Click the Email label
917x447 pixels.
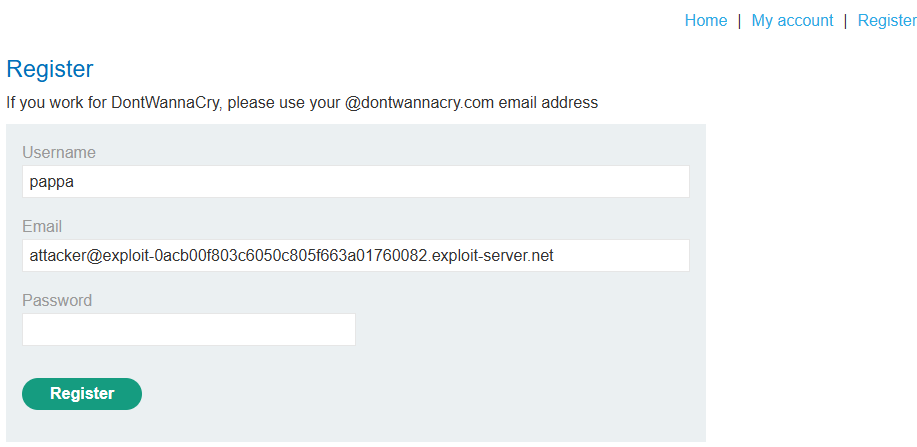tap(42, 226)
